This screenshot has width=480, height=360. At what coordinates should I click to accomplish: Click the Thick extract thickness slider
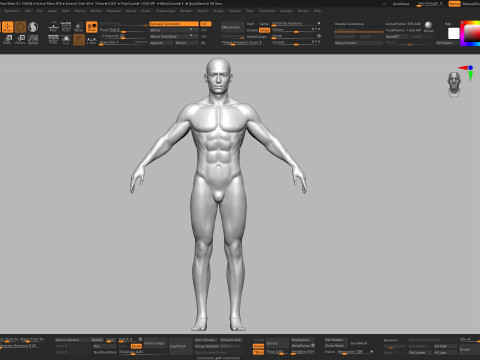(x=277, y=352)
